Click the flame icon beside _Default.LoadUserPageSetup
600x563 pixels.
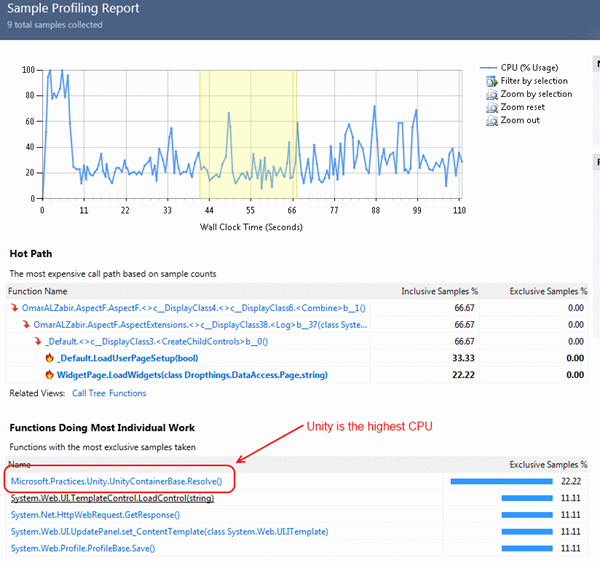[49, 358]
